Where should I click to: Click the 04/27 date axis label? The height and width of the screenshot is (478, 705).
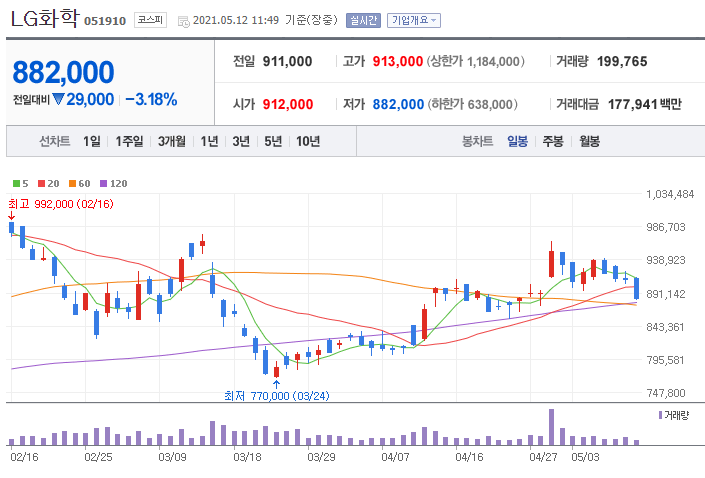pos(543,457)
